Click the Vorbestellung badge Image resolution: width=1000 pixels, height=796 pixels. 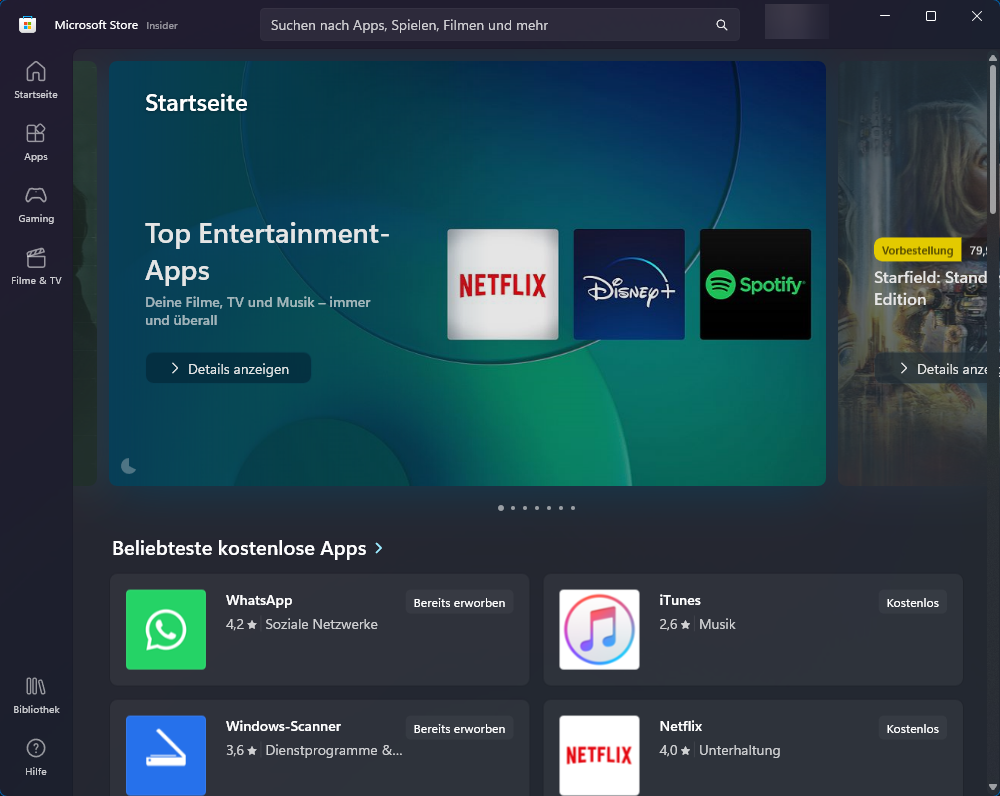917,250
